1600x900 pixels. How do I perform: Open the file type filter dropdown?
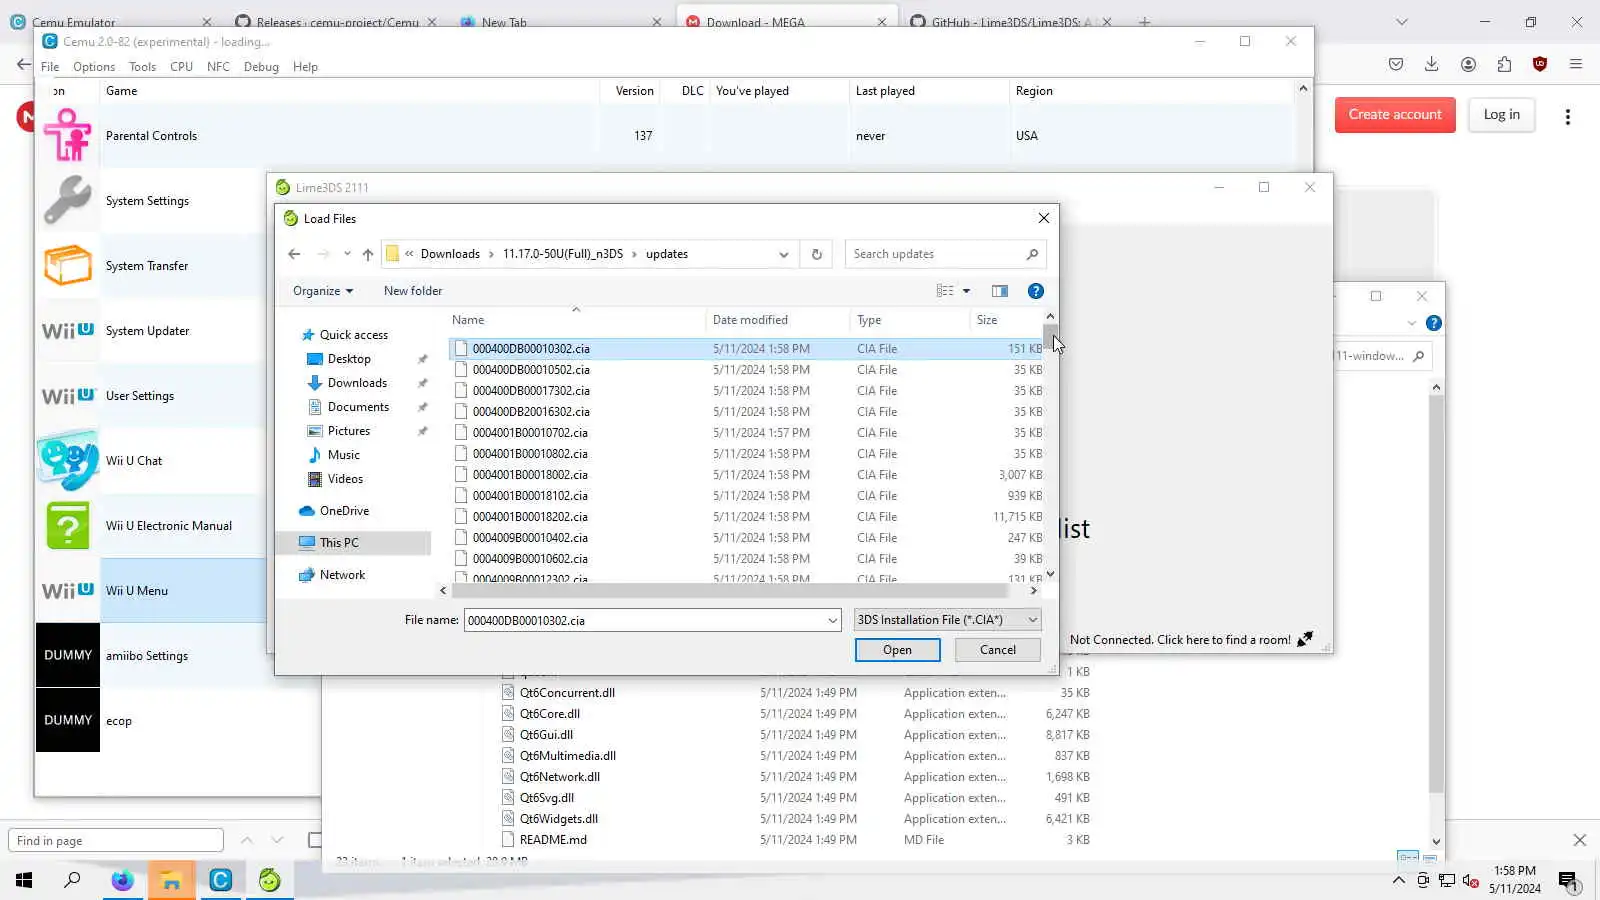pos(948,620)
